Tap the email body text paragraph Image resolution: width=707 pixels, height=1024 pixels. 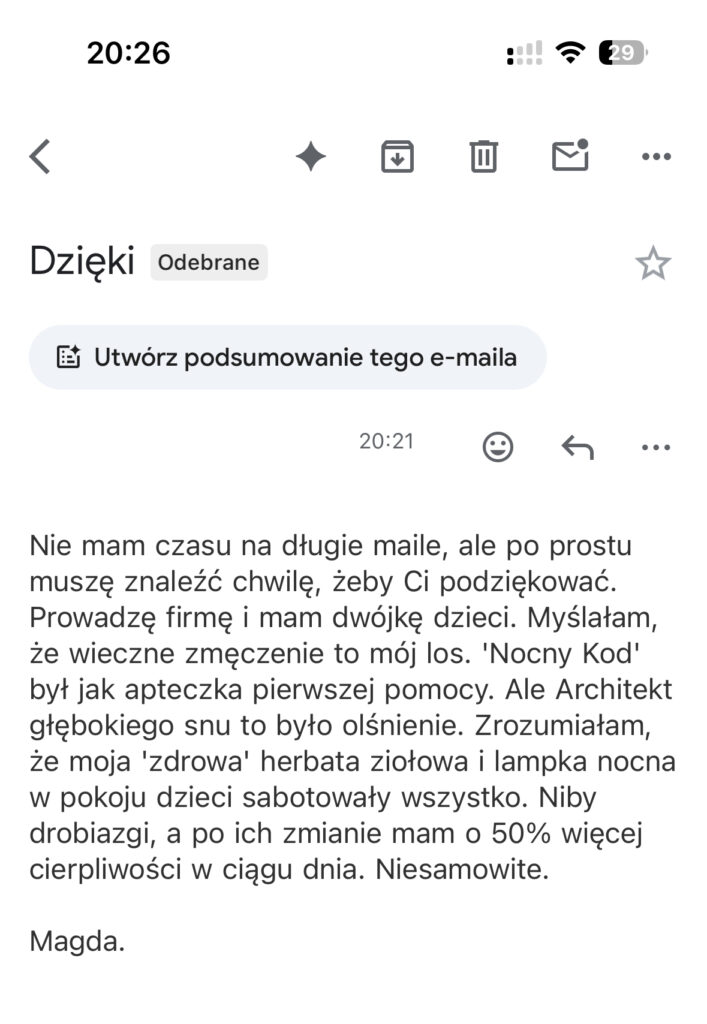[x=353, y=707]
